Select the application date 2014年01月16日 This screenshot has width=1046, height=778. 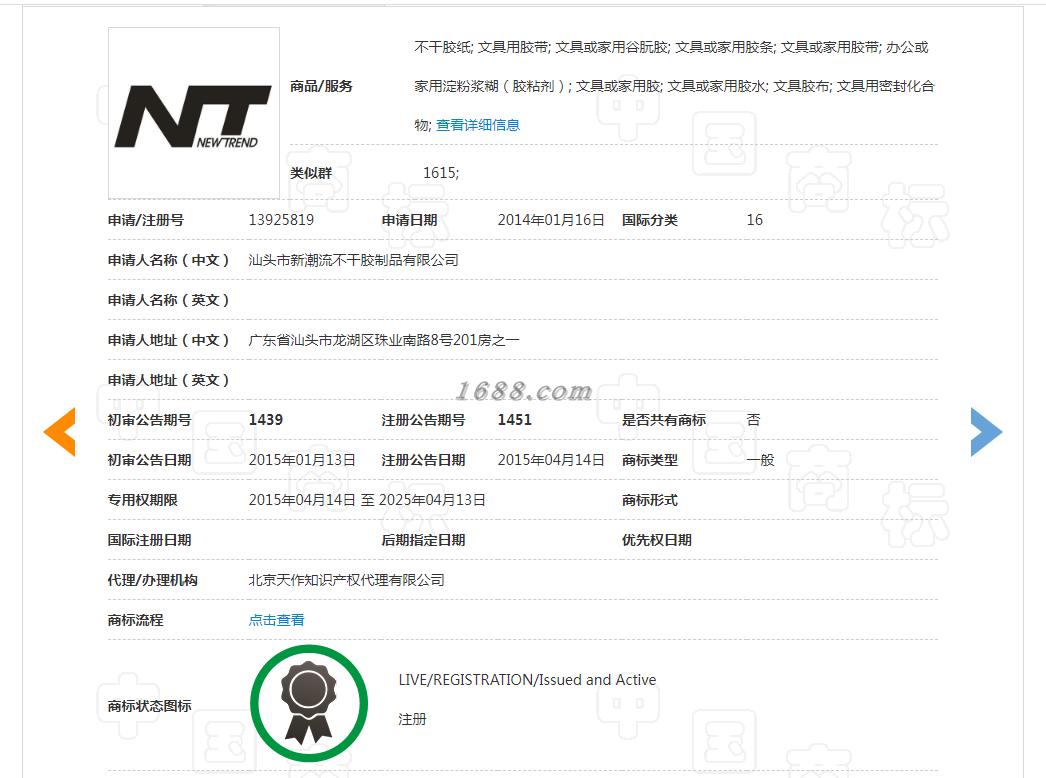pyautogui.click(x=551, y=220)
